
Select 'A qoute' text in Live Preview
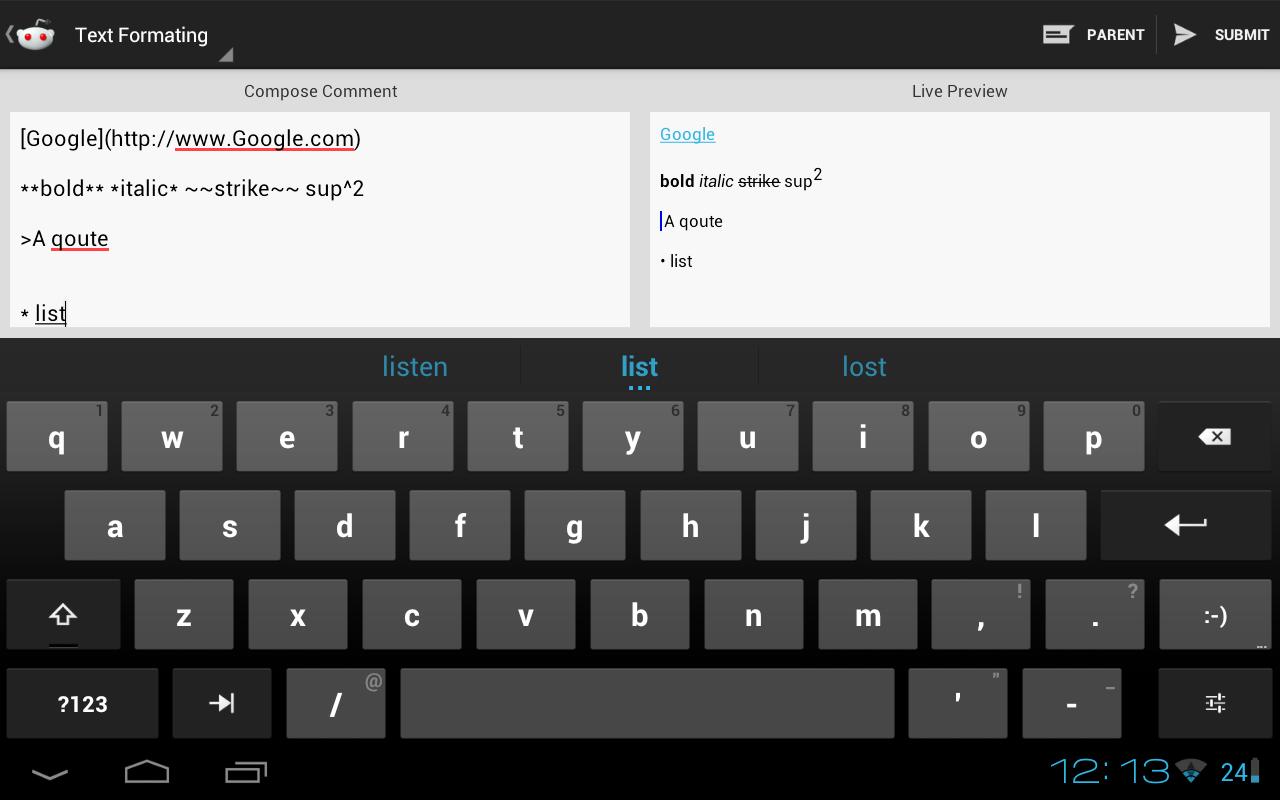click(x=693, y=222)
